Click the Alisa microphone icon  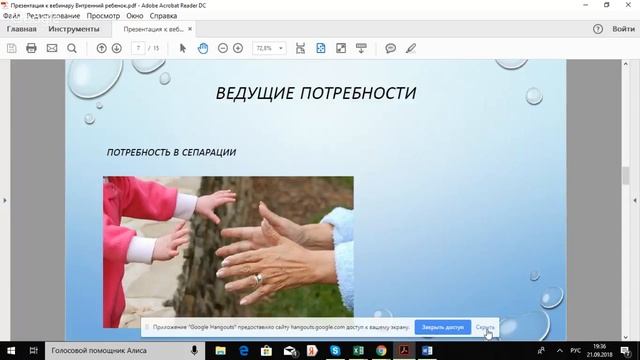click(194, 351)
